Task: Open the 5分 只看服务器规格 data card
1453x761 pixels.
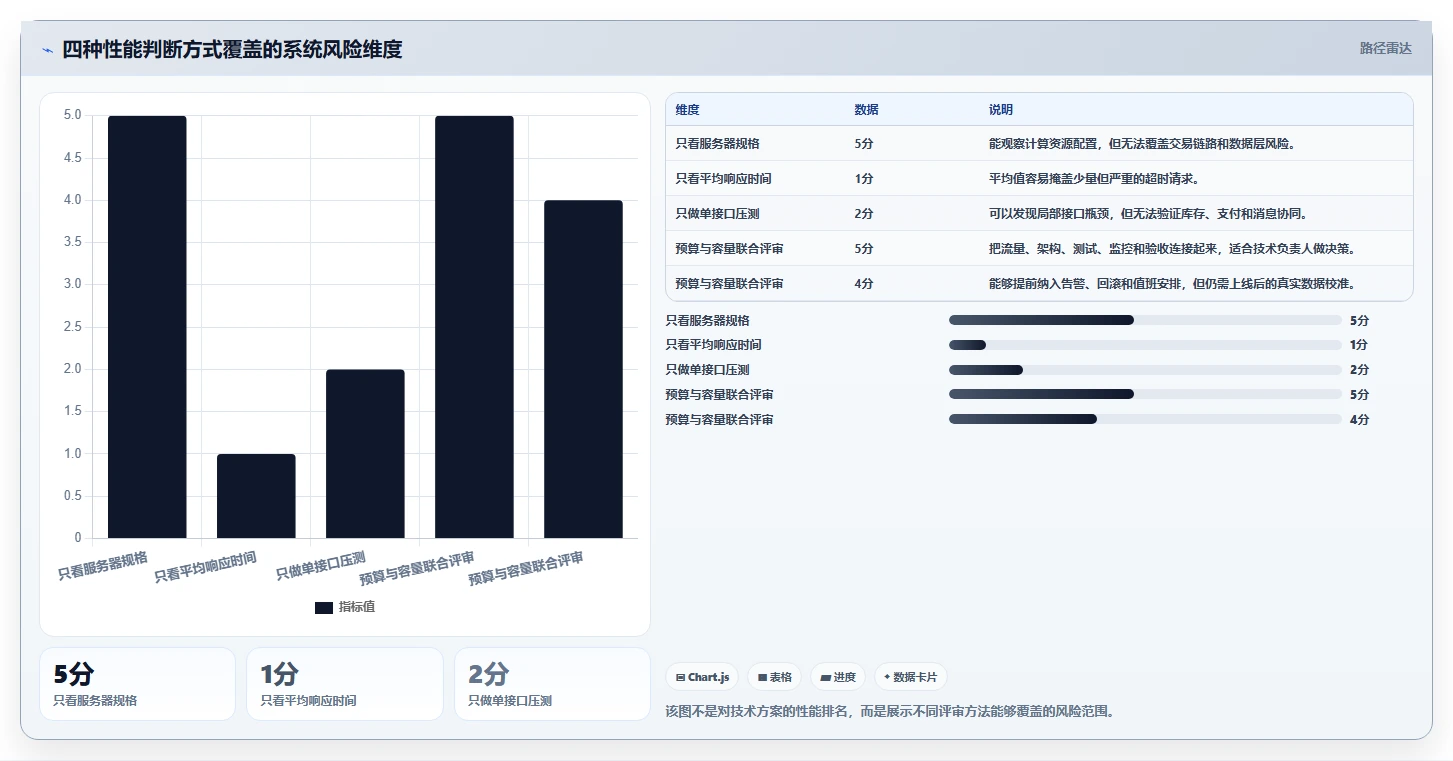Action: point(137,684)
